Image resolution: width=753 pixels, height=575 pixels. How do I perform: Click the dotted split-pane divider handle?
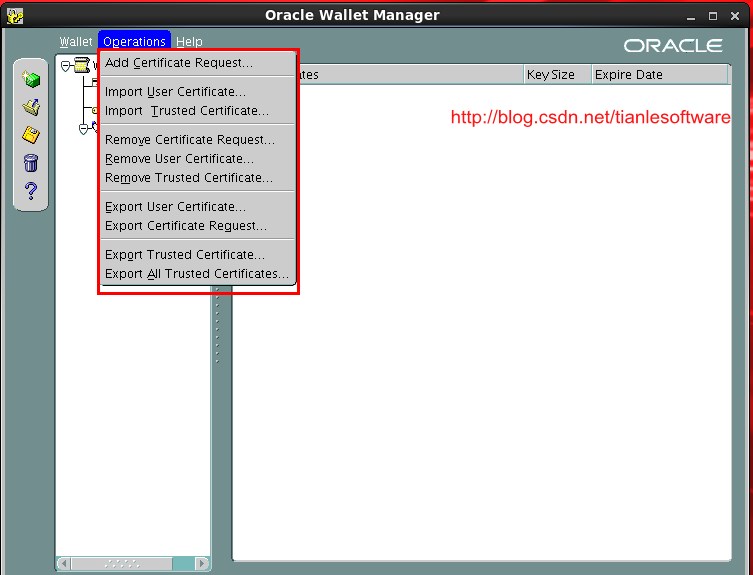click(x=218, y=325)
